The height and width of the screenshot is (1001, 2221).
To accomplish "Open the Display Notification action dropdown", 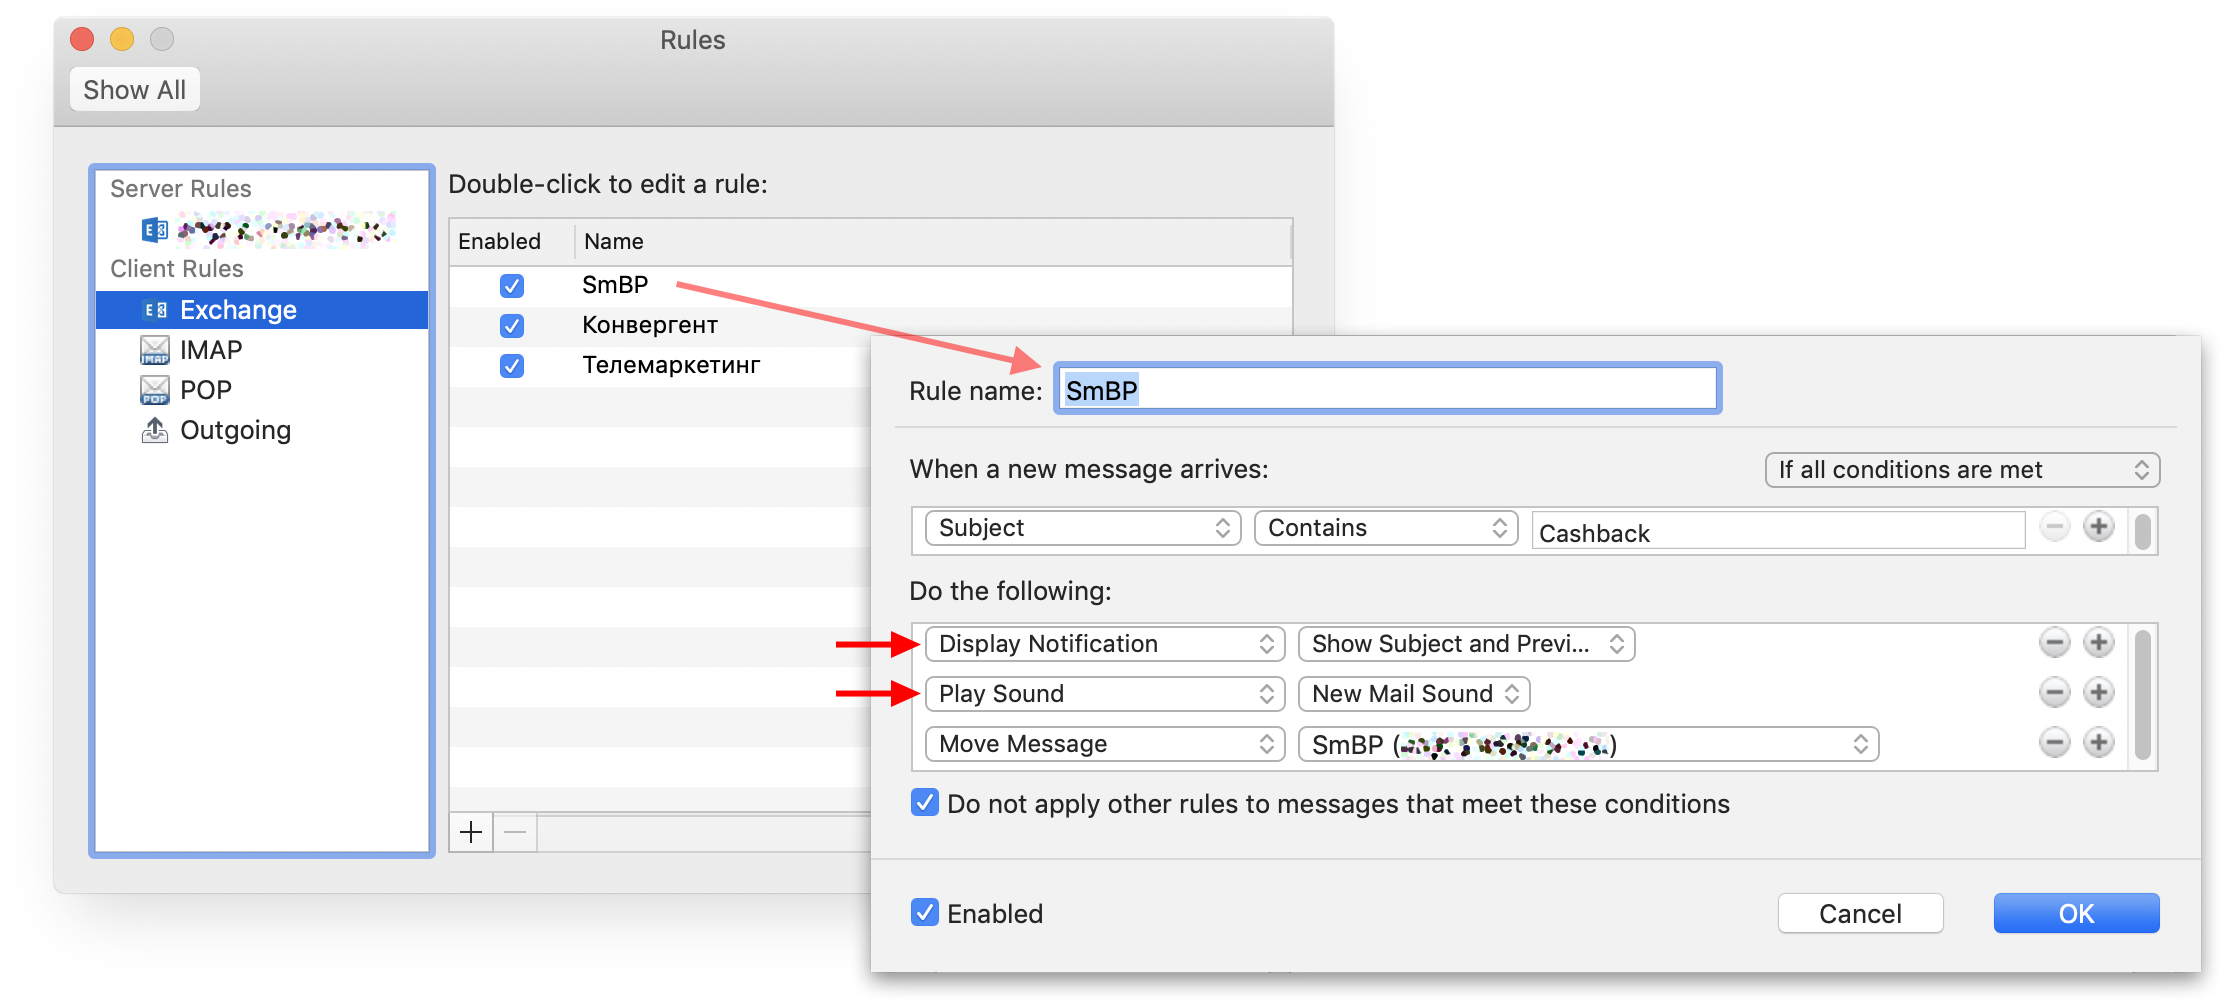I will [1105, 644].
